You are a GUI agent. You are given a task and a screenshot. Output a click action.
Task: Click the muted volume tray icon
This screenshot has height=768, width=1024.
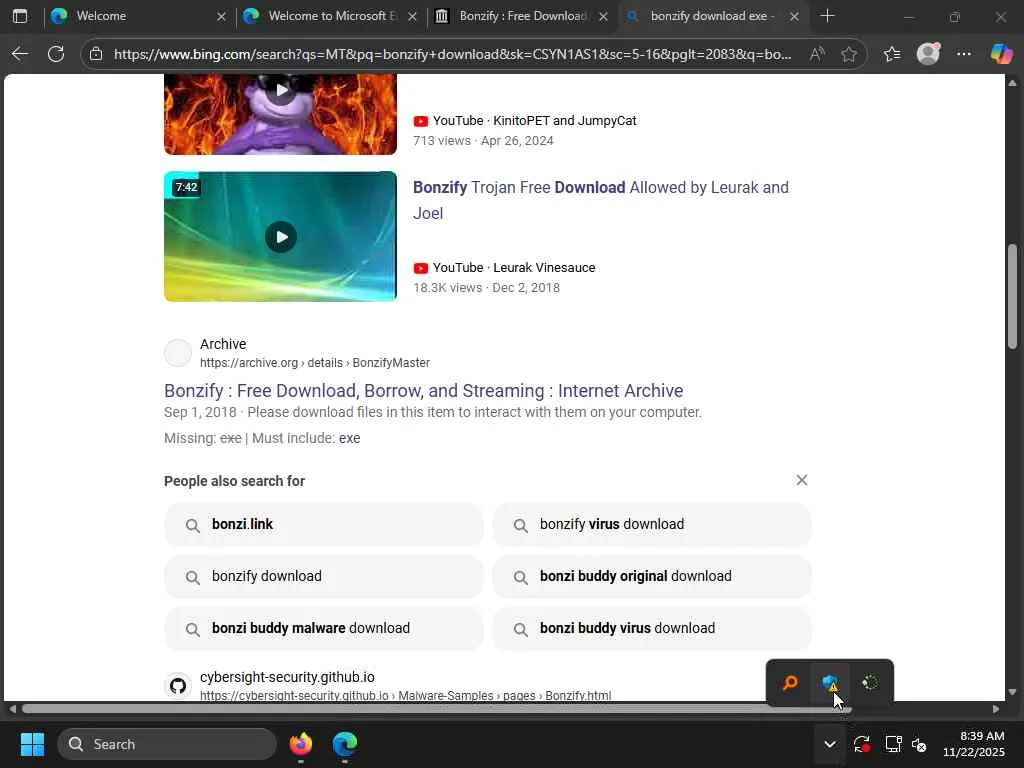coord(920,744)
